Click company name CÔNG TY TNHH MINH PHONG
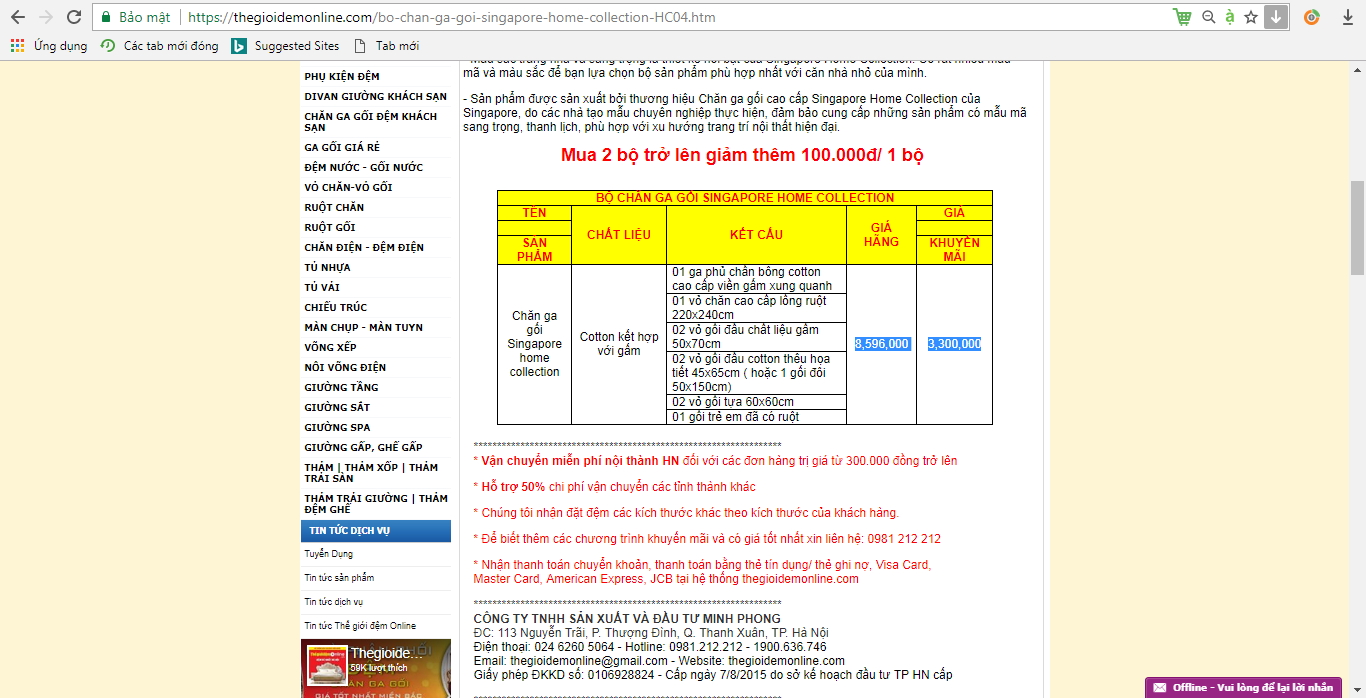Screen dimensions: 1366x698 point(627,619)
